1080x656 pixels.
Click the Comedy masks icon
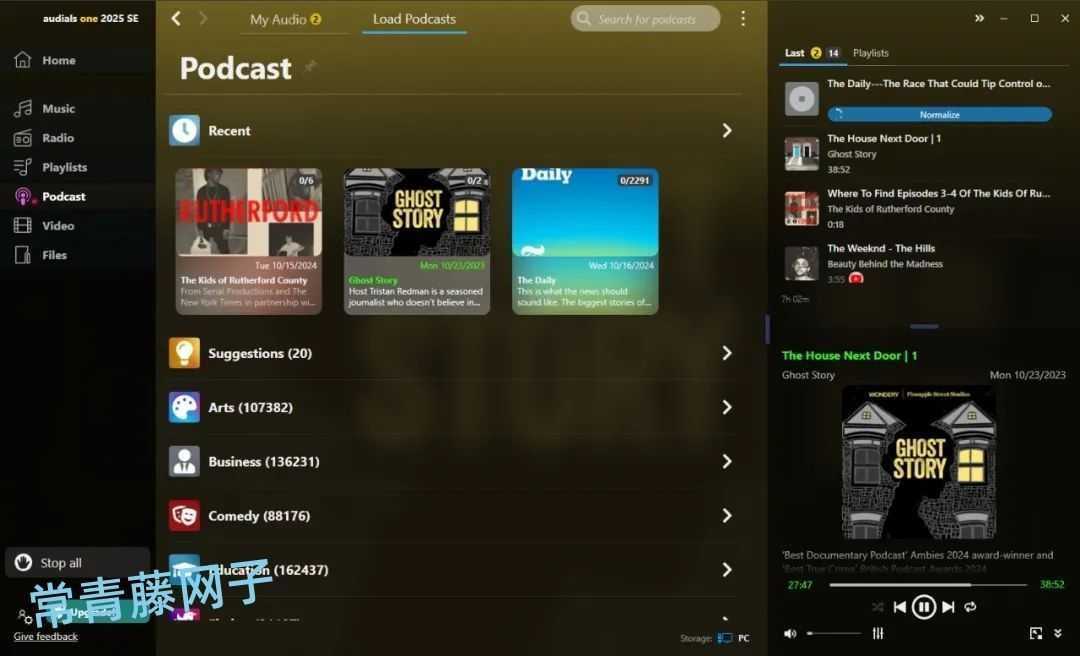click(x=184, y=515)
